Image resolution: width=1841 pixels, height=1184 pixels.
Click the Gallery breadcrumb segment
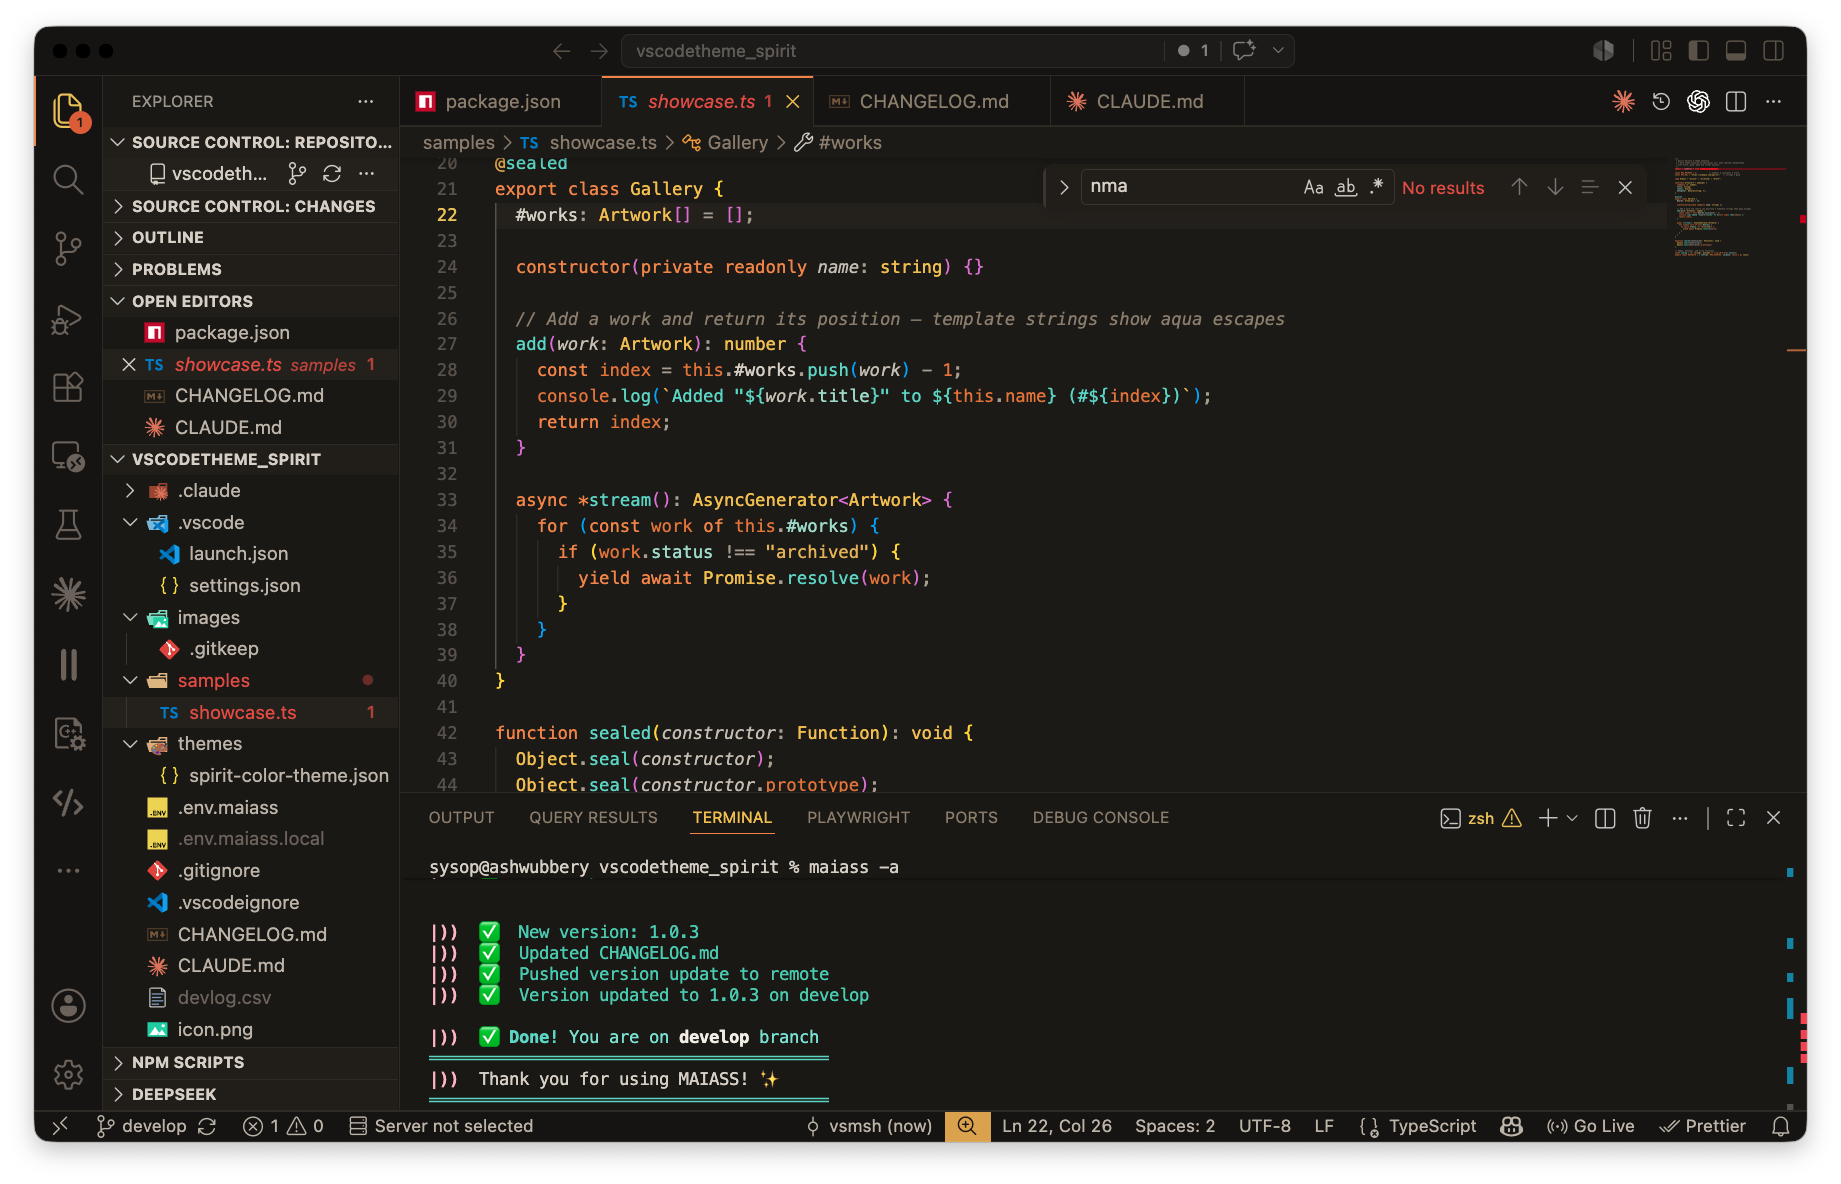[x=725, y=143]
